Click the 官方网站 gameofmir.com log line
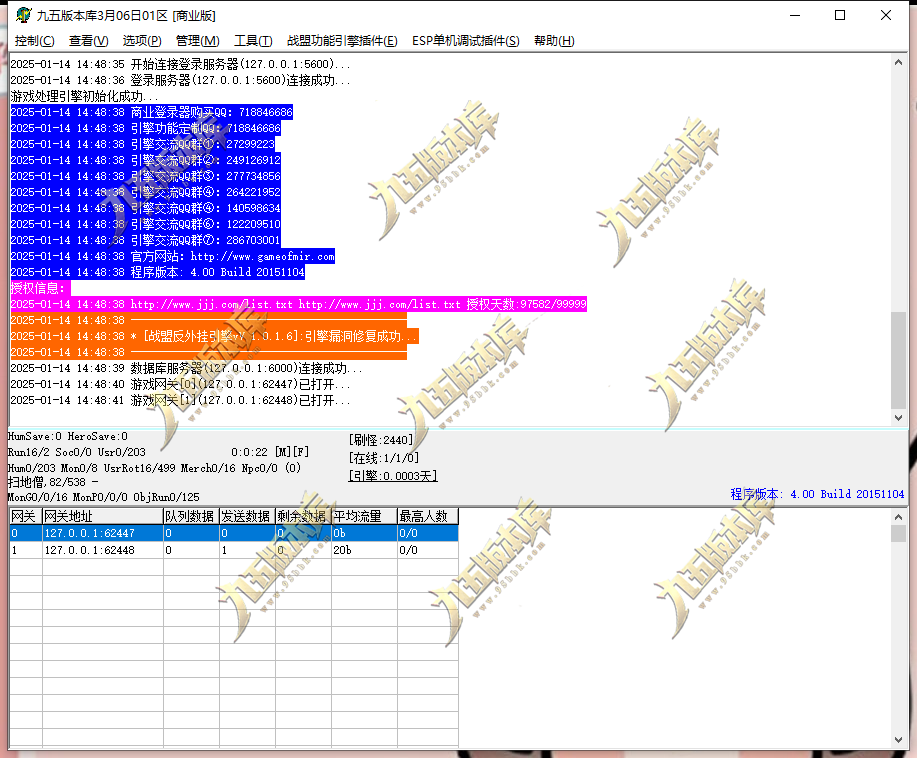This screenshot has height=758, width=917. pyautogui.click(x=173, y=256)
